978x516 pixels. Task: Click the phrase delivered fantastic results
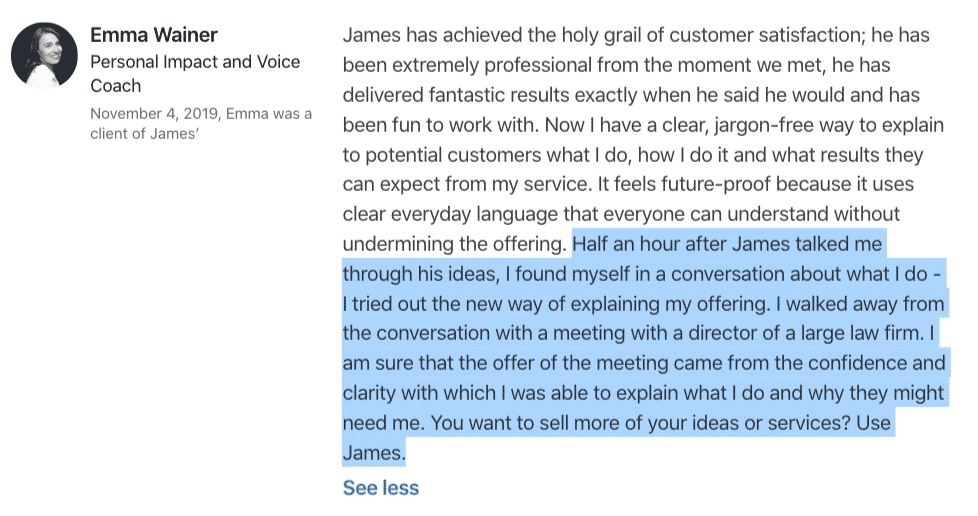[456, 95]
